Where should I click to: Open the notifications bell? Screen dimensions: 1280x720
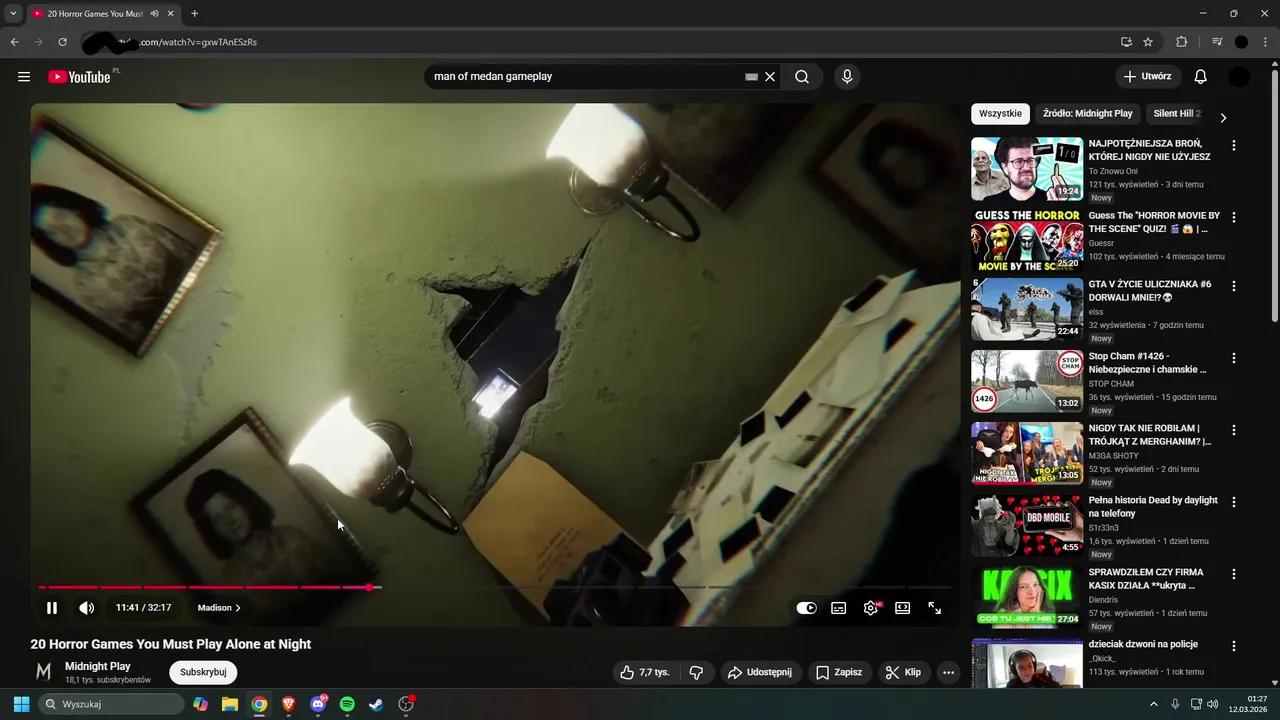[x=1200, y=76]
